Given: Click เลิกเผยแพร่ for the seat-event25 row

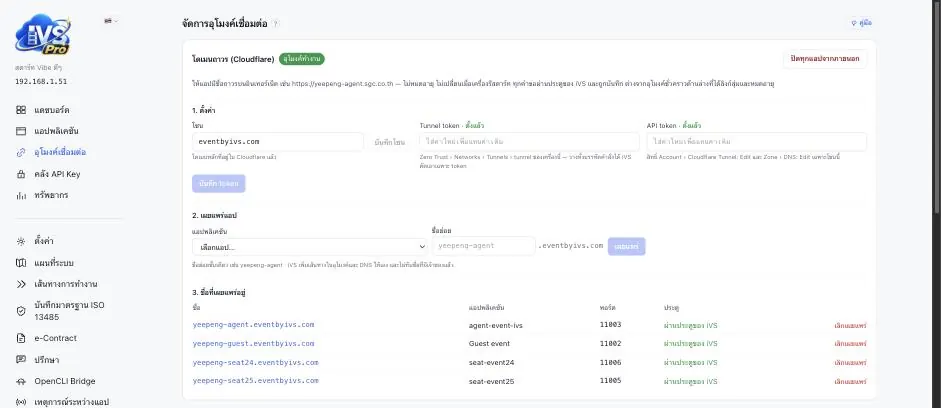Looking at the screenshot, I should pos(850,382).
